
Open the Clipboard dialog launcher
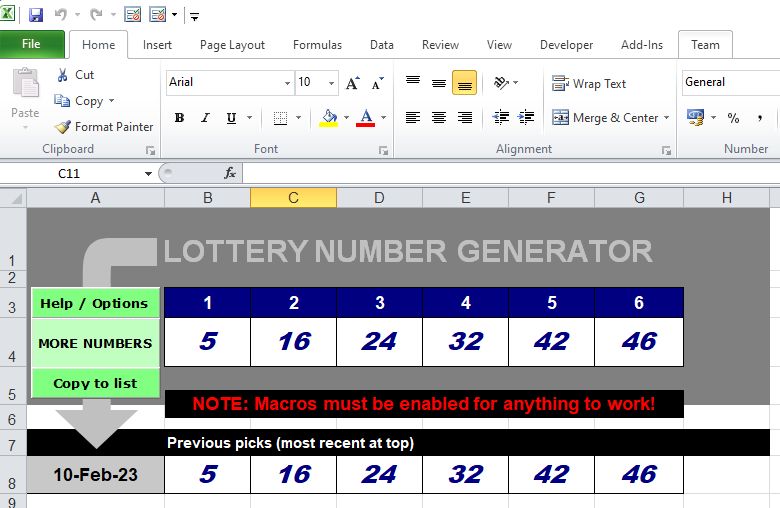150,150
